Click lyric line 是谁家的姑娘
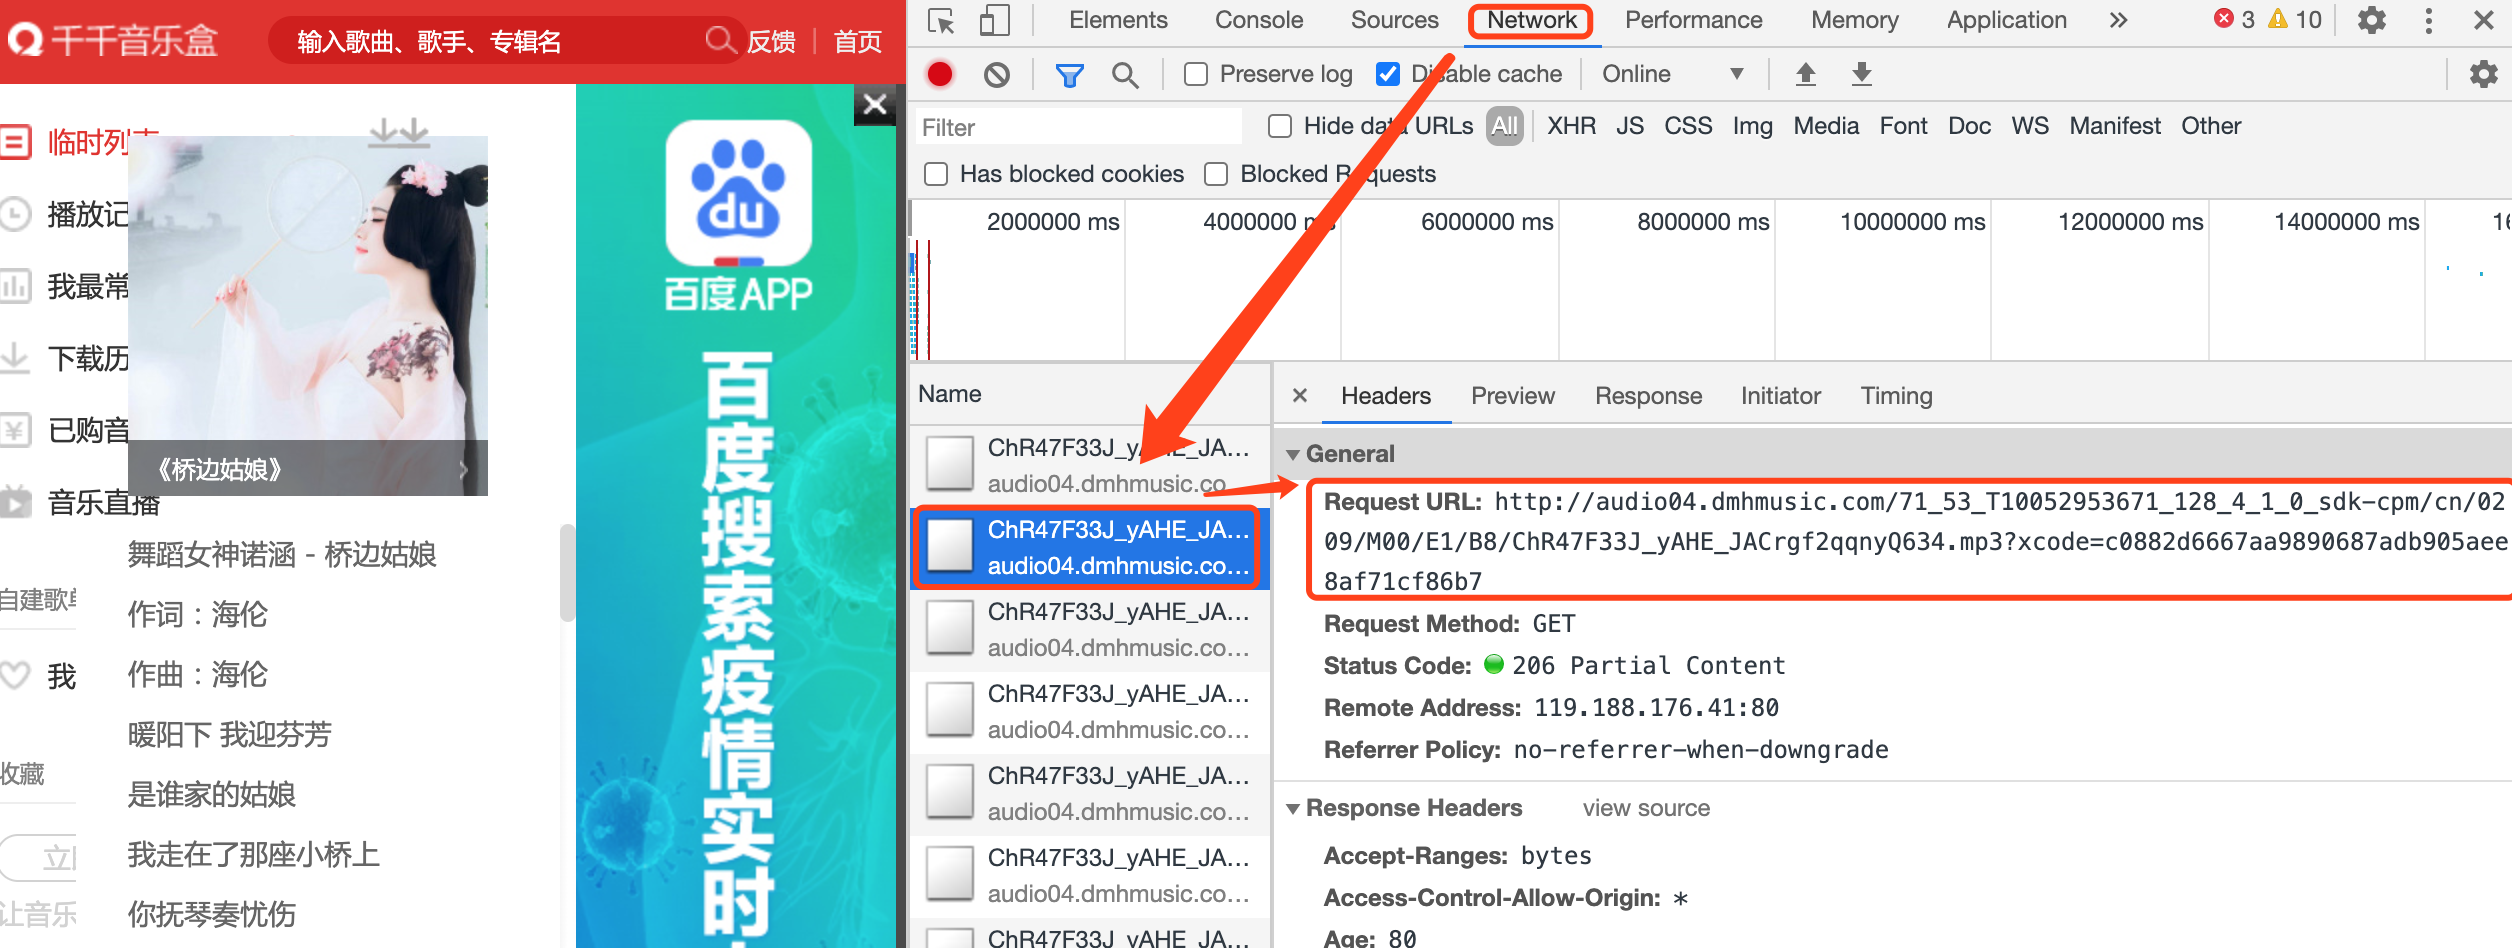2512x948 pixels. pos(212,794)
